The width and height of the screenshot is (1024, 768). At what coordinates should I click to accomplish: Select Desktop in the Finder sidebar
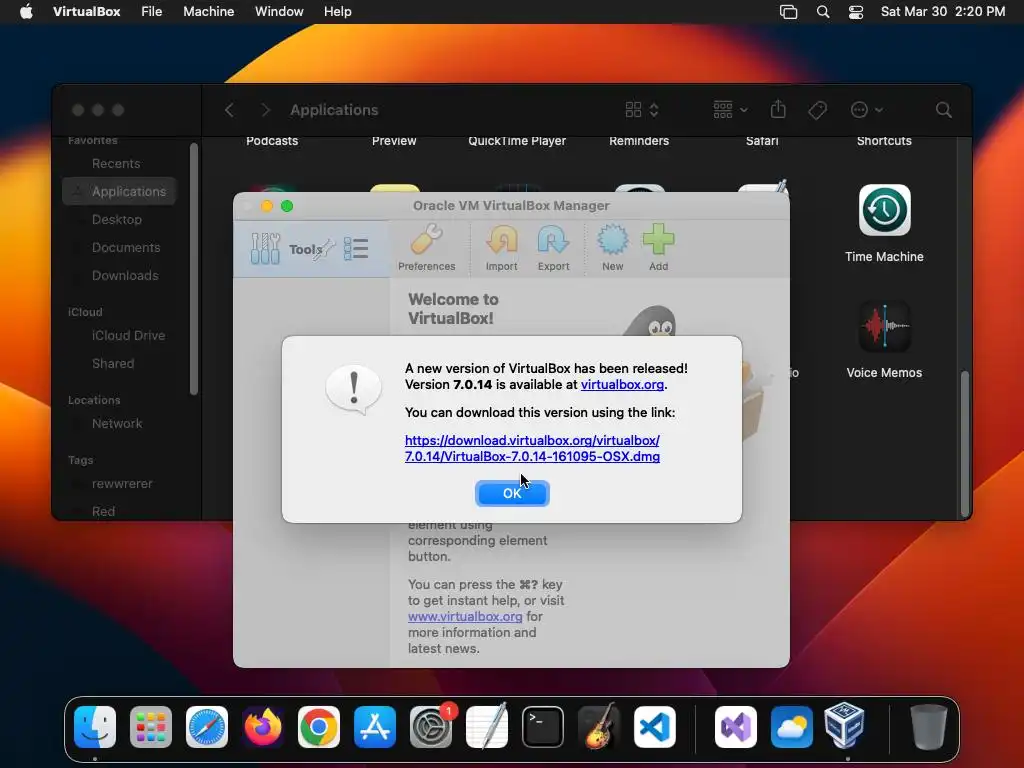(x=117, y=219)
